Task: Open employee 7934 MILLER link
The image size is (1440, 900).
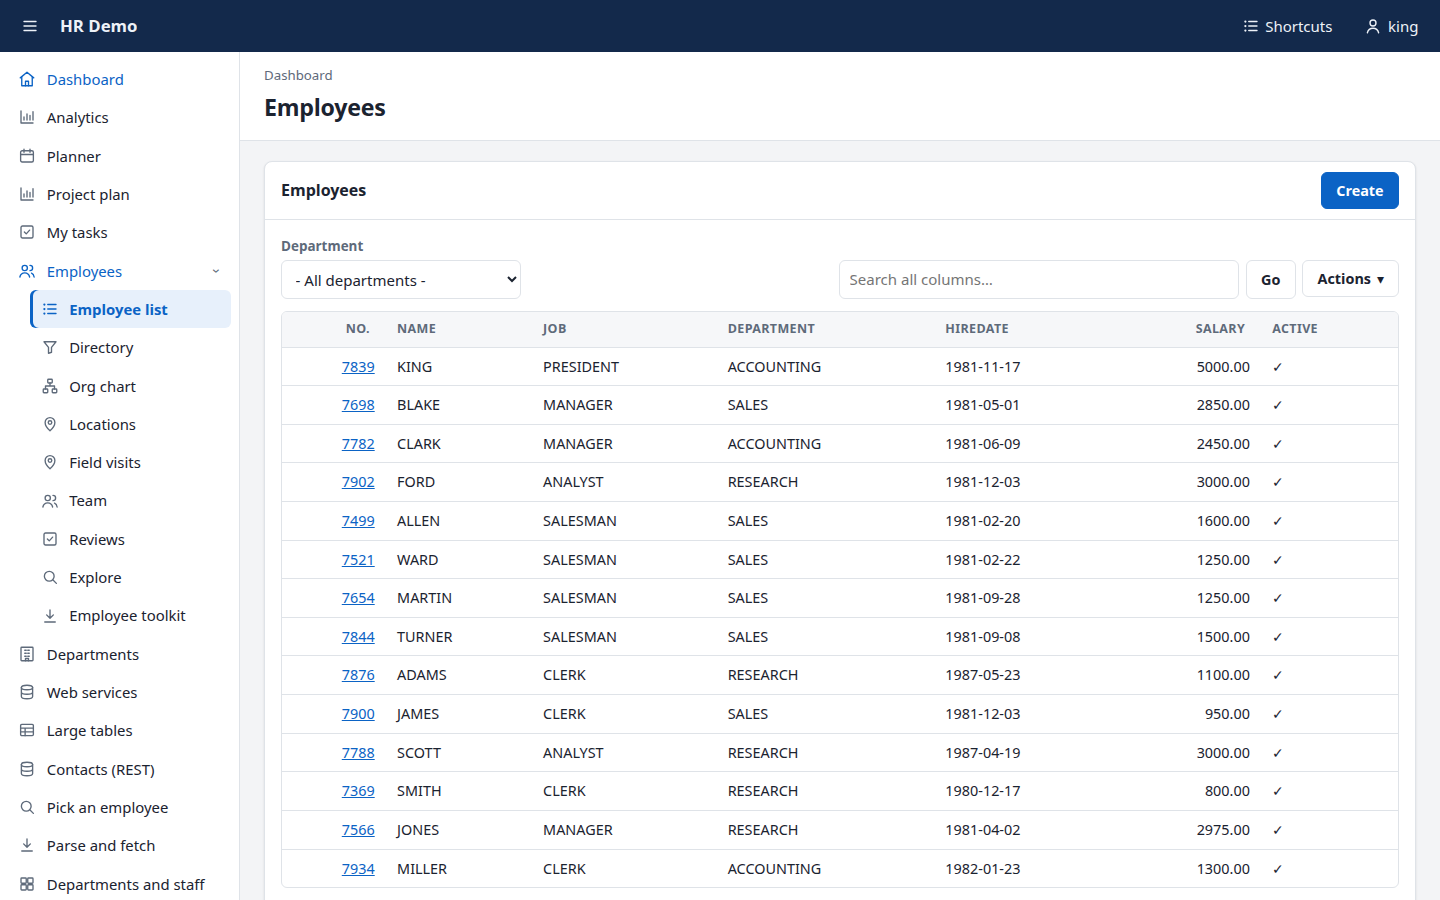Action: pos(358,869)
